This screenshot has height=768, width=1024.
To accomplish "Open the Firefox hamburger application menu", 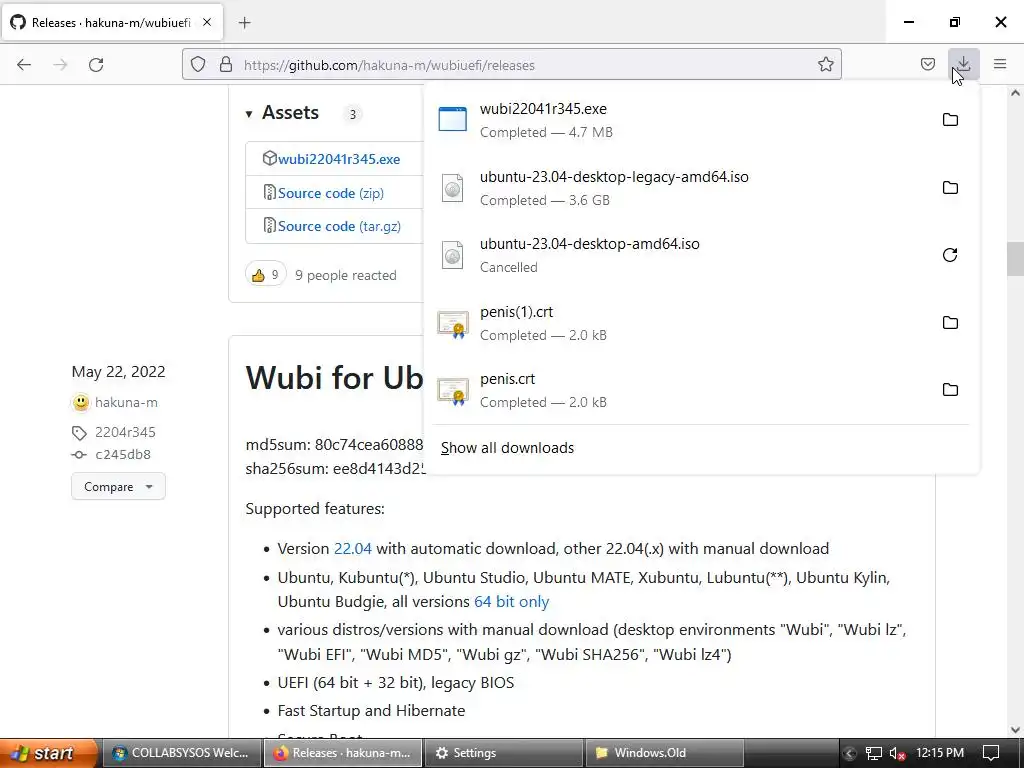I will coord(1000,64).
